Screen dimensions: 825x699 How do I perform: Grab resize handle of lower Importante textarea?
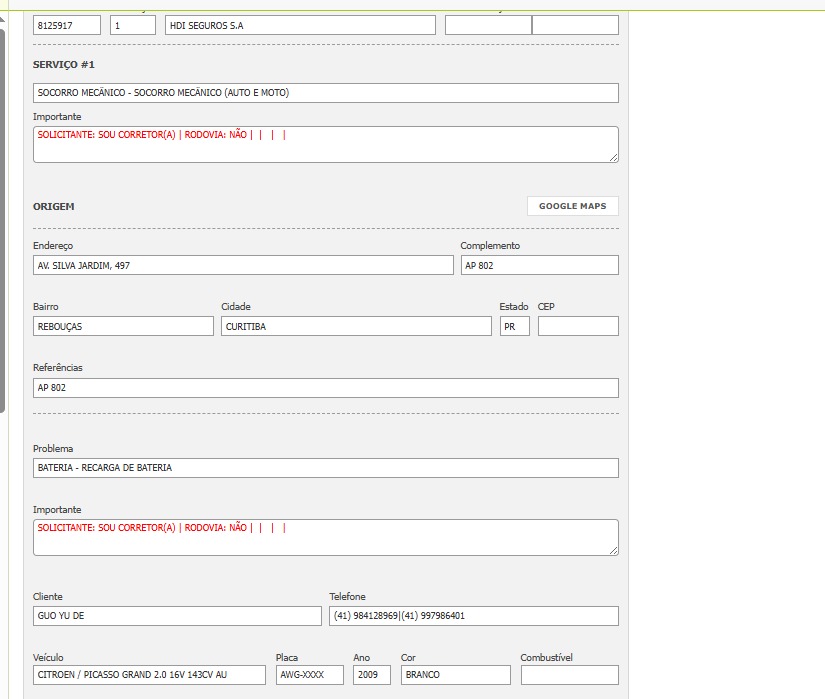coord(614,550)
